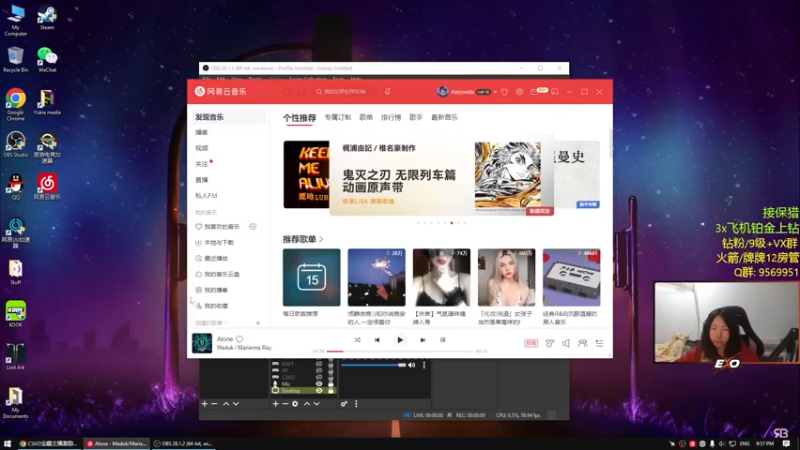This screenshot has height=450, width=800.
Task: Switch to 歌手 tab
Action: point(416,117)
